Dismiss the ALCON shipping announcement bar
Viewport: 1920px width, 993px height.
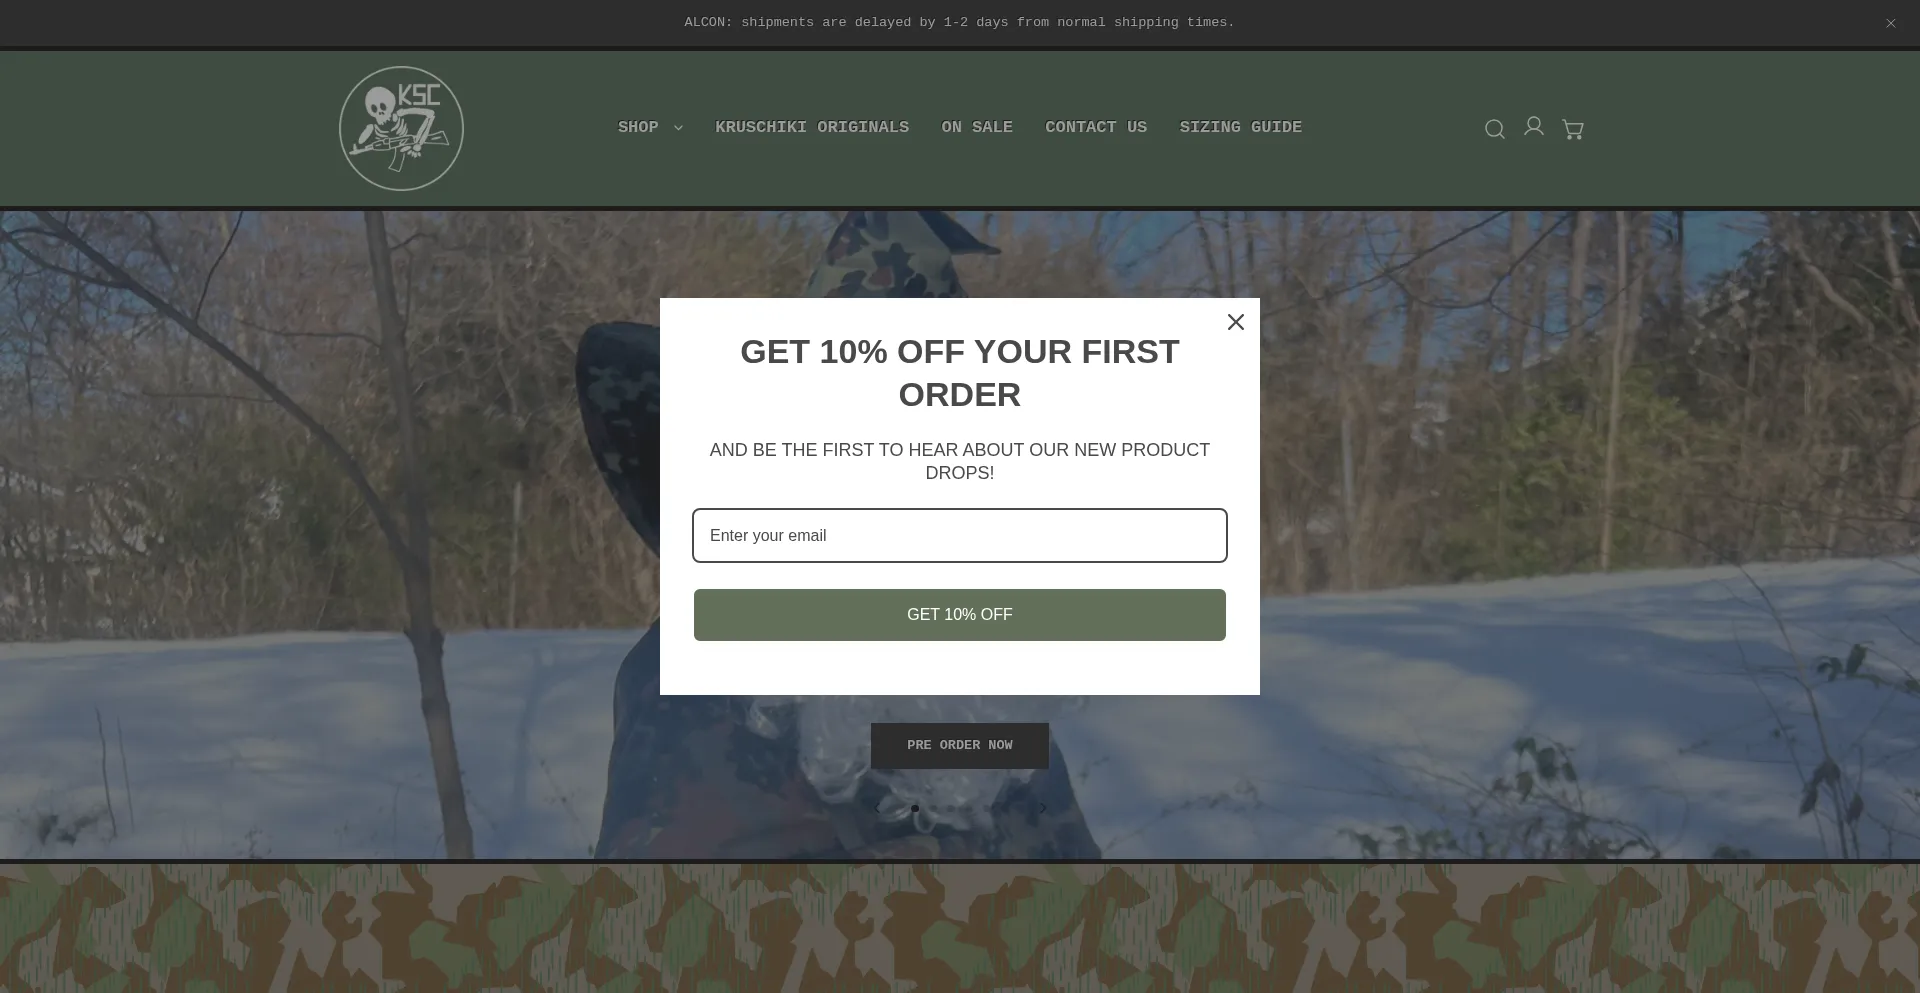1890,23
